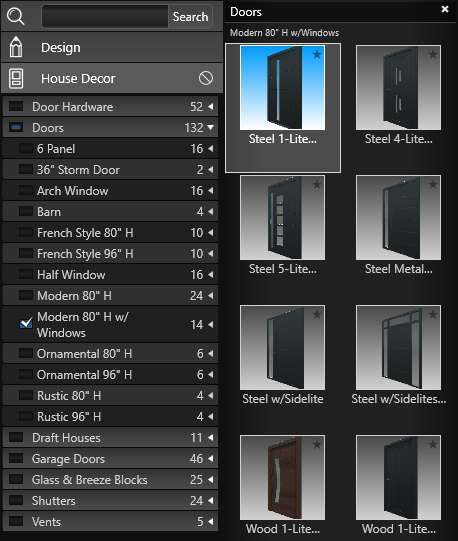Click the clear filter circle-slash icon

point(206,78)
